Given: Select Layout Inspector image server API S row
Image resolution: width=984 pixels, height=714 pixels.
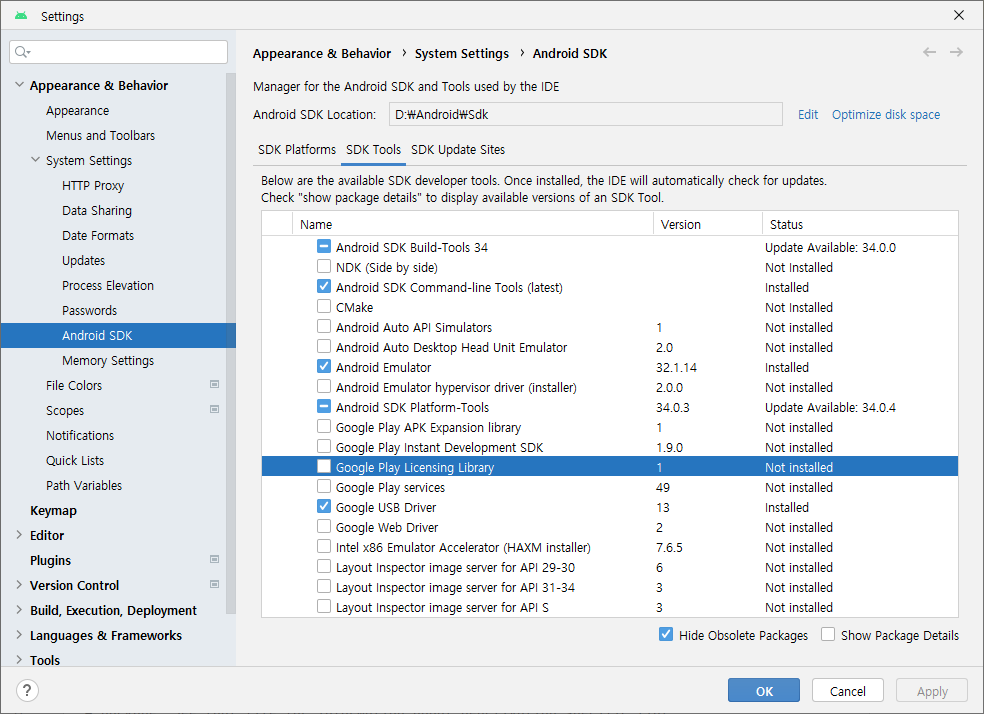Looking at the screenshot, I should pos(609,607).
